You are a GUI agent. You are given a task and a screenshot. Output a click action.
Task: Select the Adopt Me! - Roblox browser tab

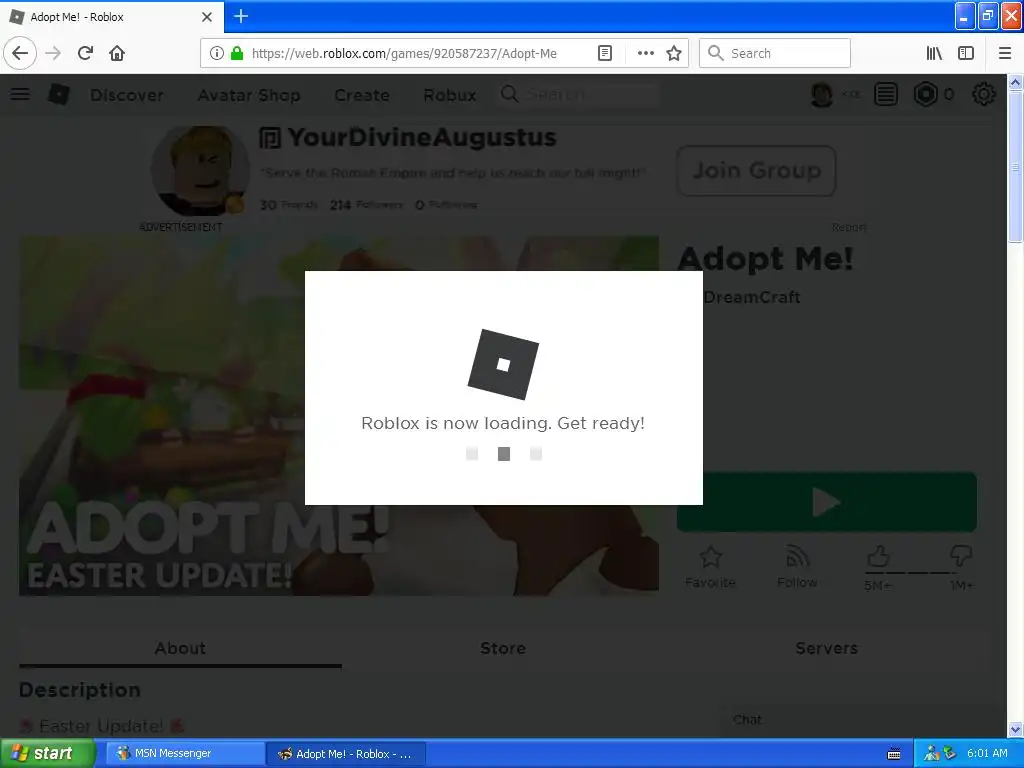[x=111, y=17]
